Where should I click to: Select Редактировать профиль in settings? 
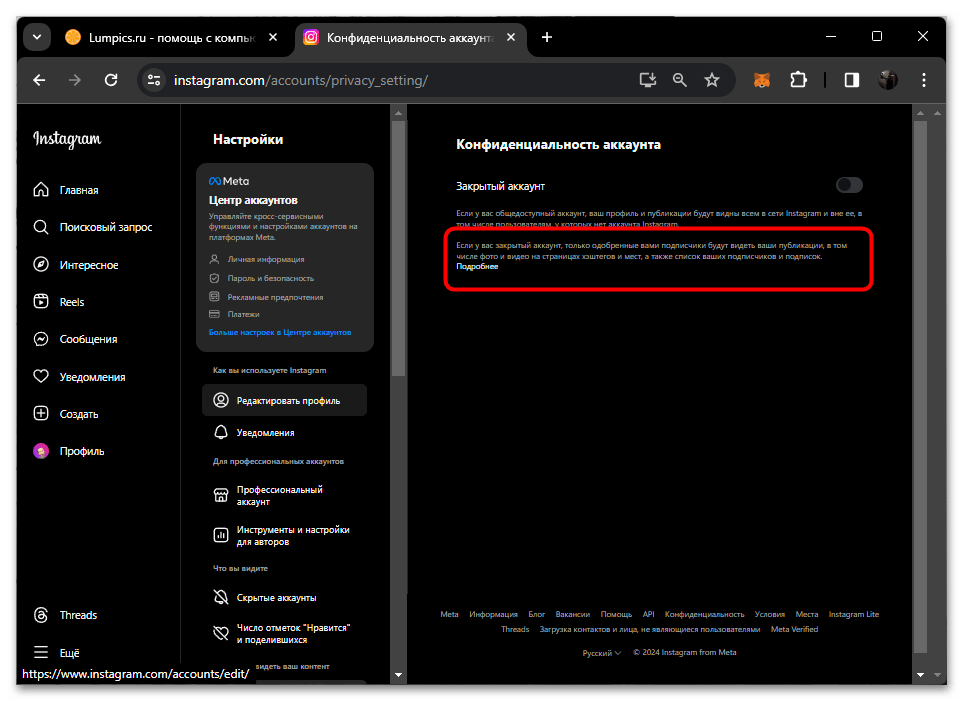tap(284, 401)
